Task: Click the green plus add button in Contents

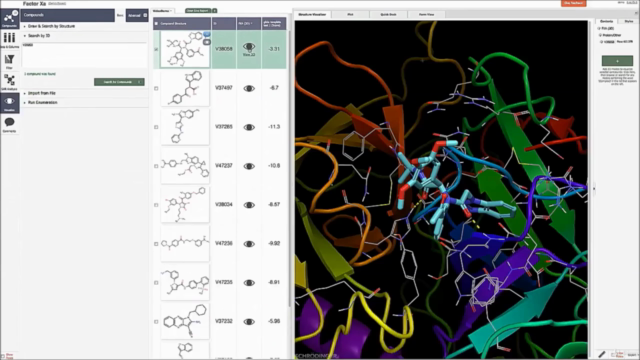Action: (617, 61)
